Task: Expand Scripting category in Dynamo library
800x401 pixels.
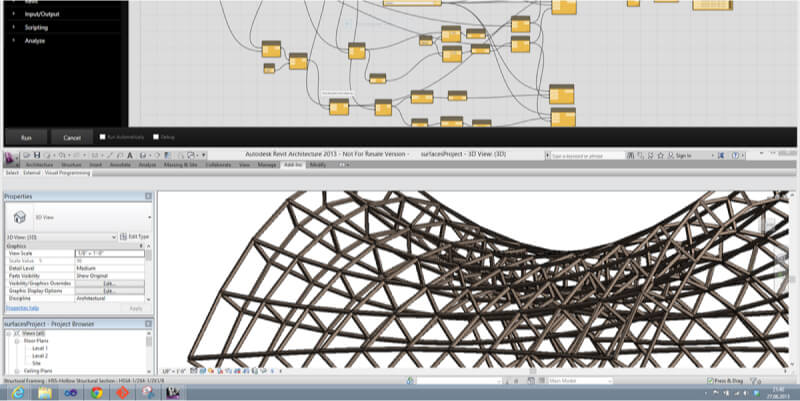Action: (x=14, y=28)
